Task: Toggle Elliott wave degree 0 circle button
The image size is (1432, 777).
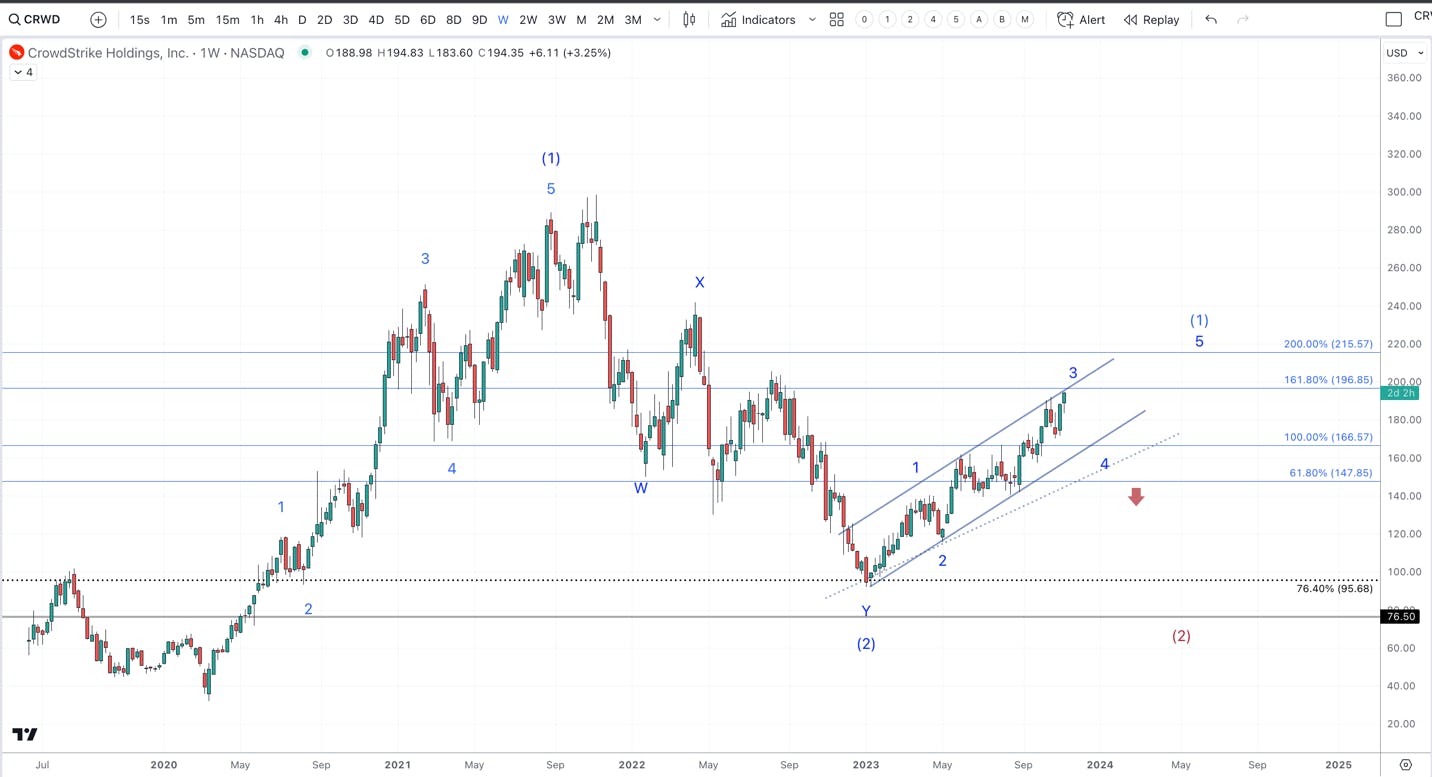Action: tap(864, 19)
